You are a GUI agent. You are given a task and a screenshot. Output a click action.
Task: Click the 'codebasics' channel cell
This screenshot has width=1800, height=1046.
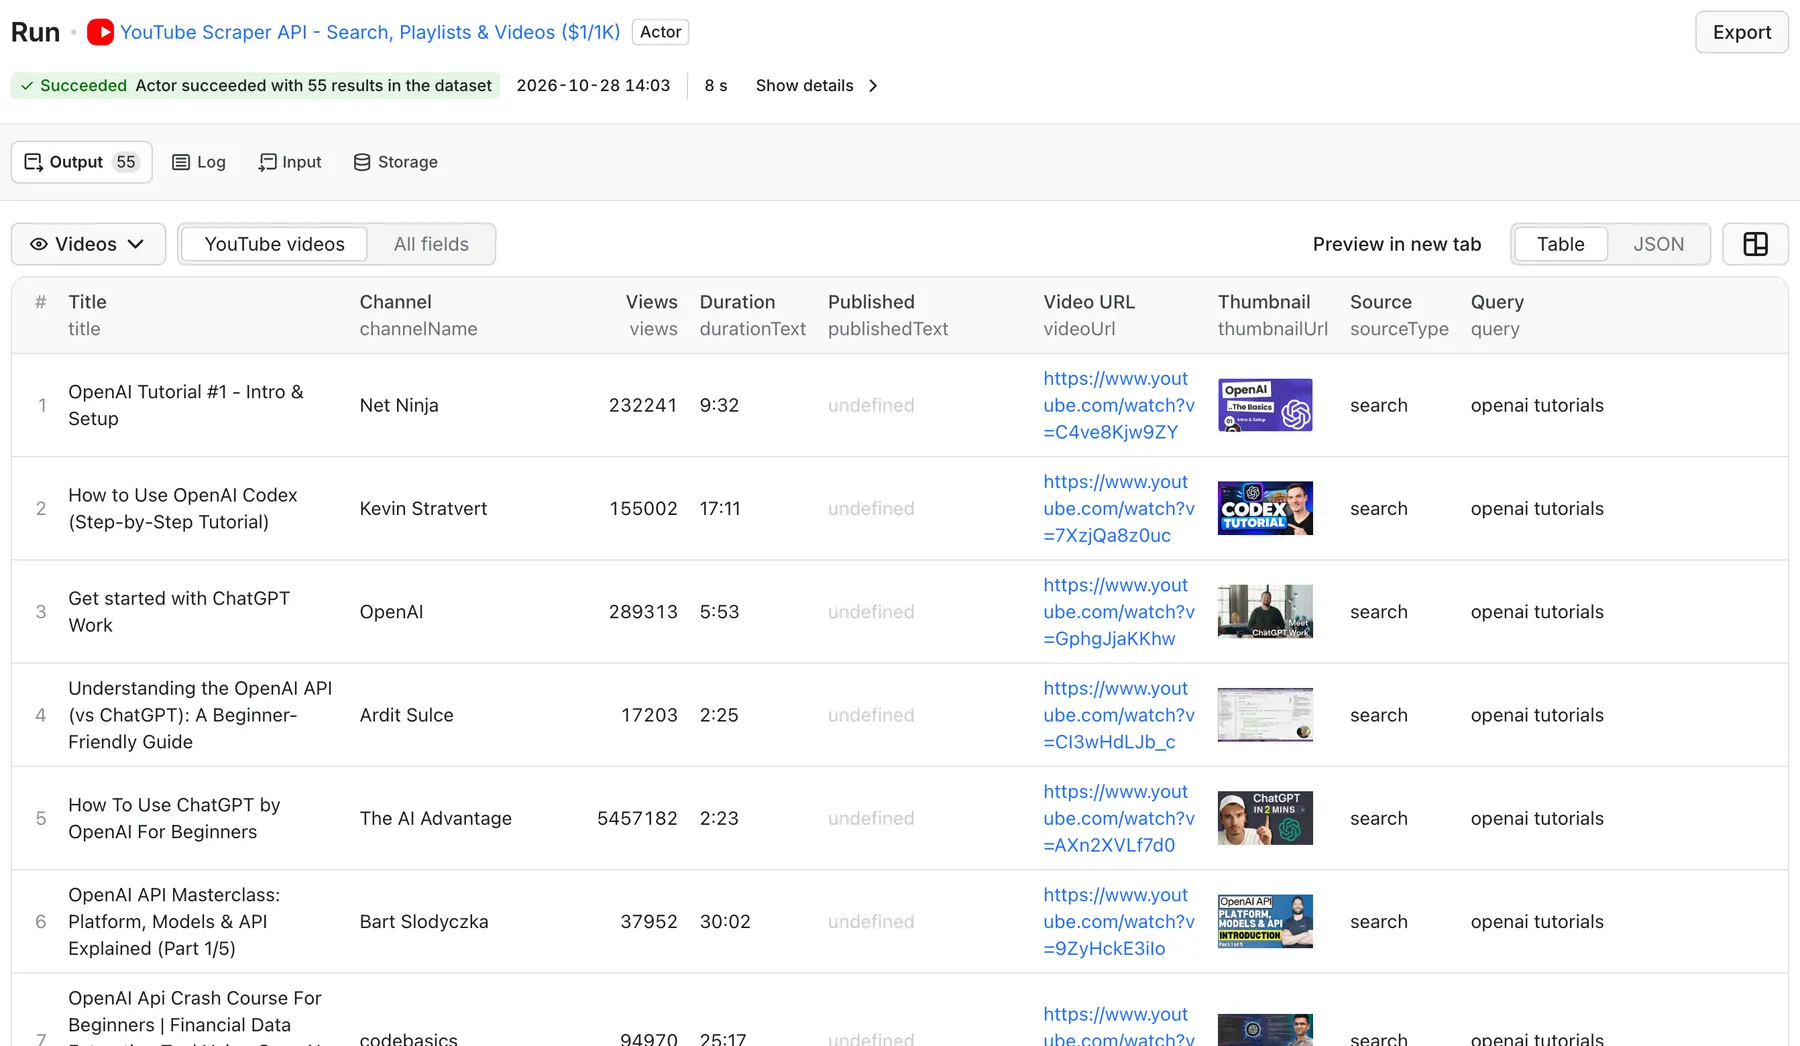click(x=408, y=1038)
